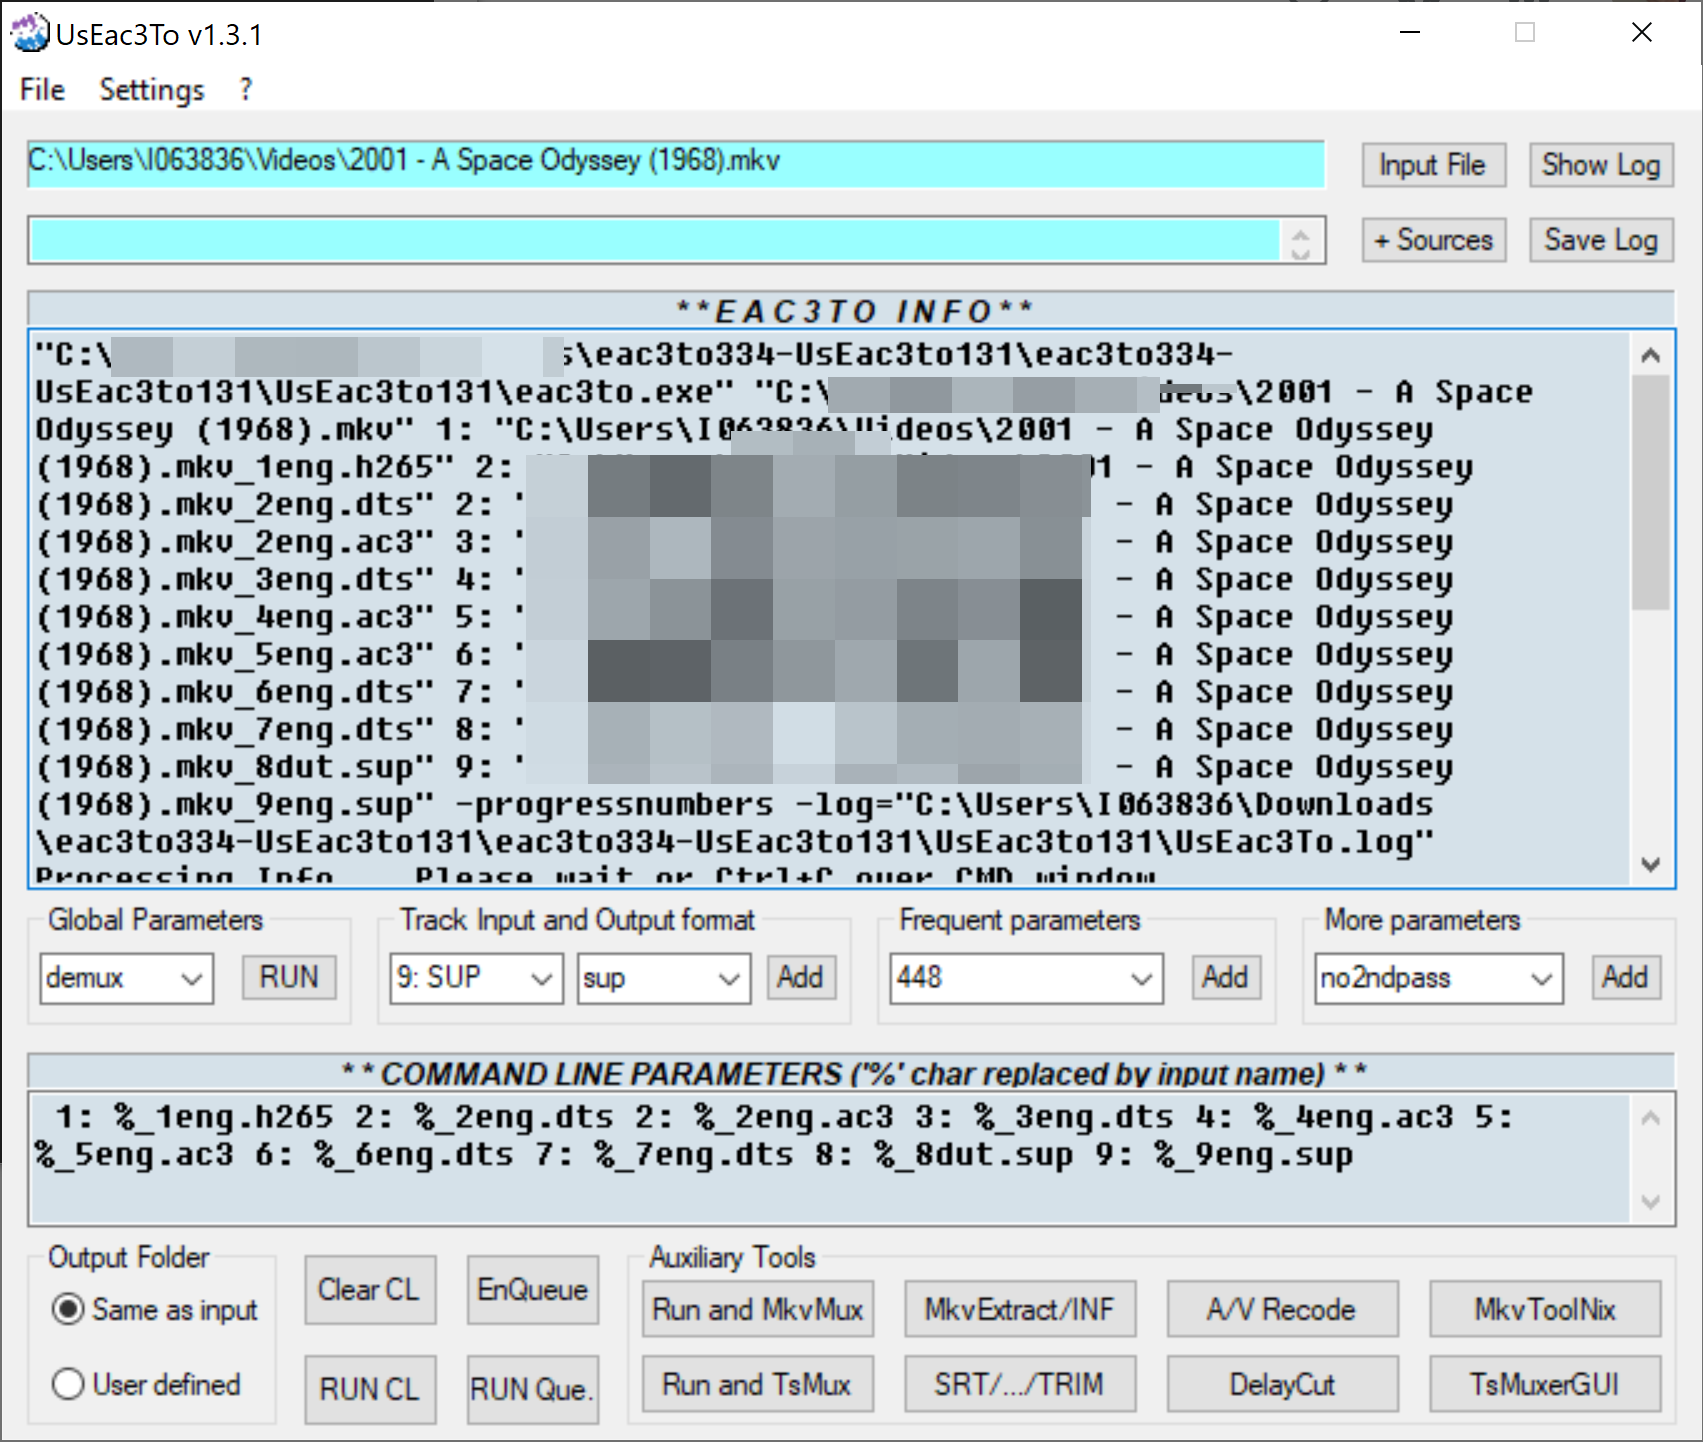This screenshot has width=1703, height=1442.
Task: Click the empty sources list field
Action: (x=655, y=240)
